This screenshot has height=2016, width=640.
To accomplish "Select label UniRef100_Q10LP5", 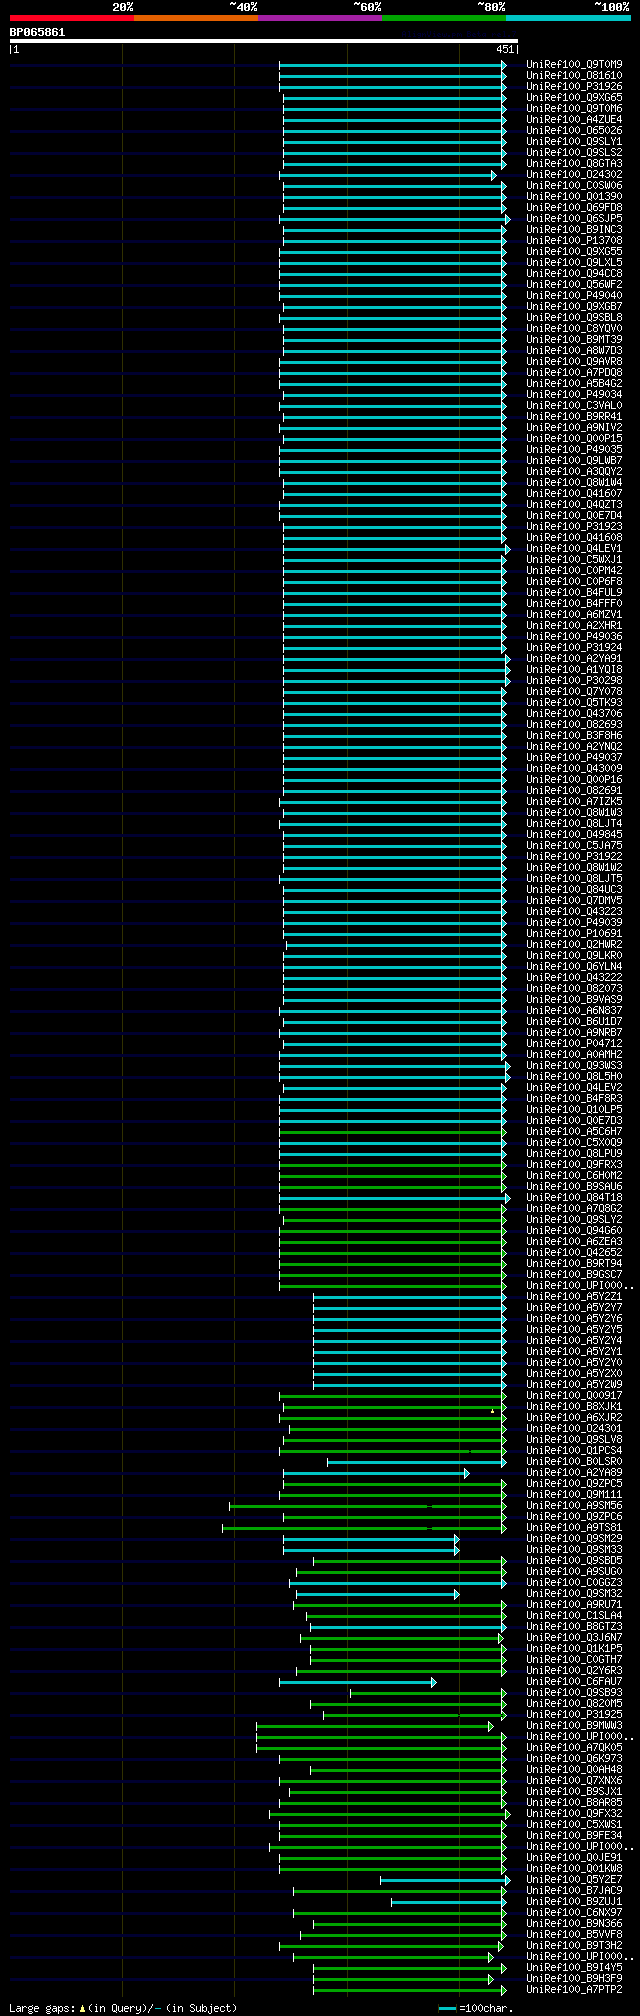I will [x=574, y=1110].
